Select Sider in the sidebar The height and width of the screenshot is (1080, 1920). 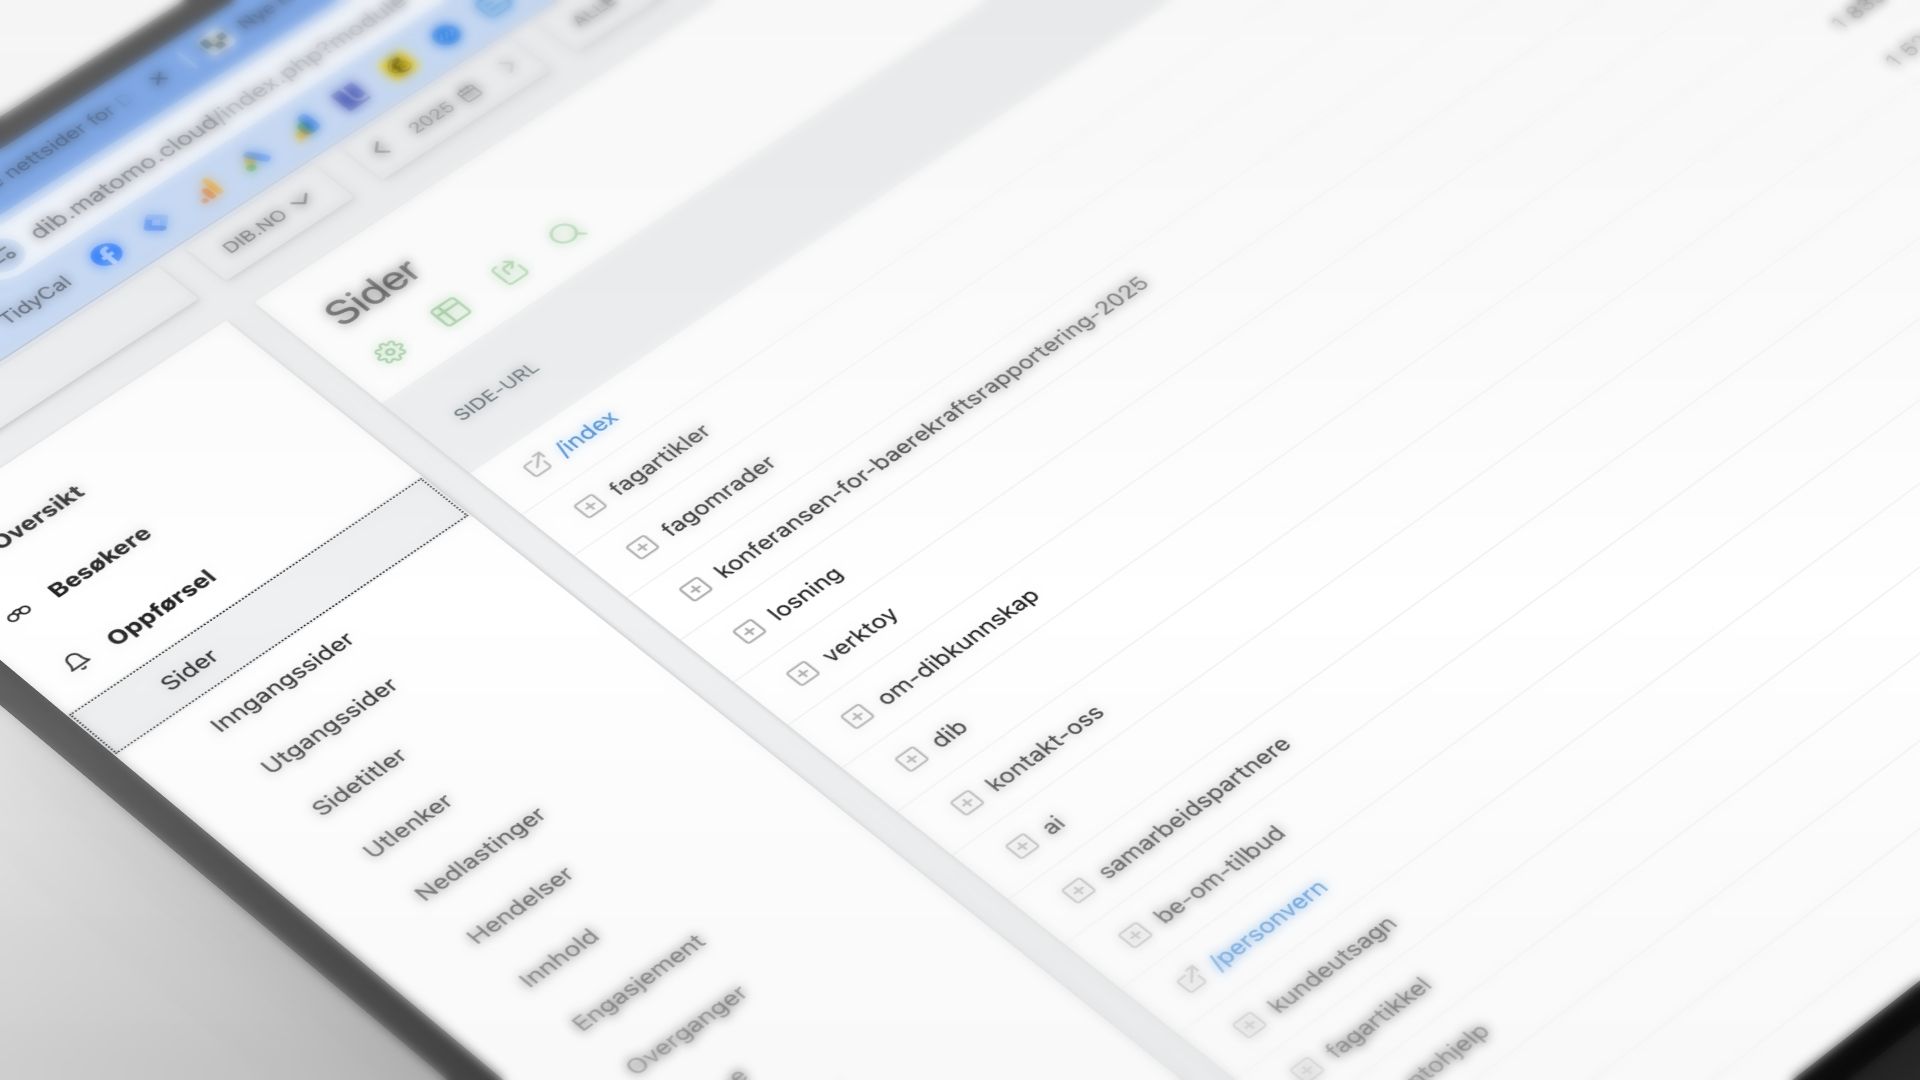coord(189,669)
